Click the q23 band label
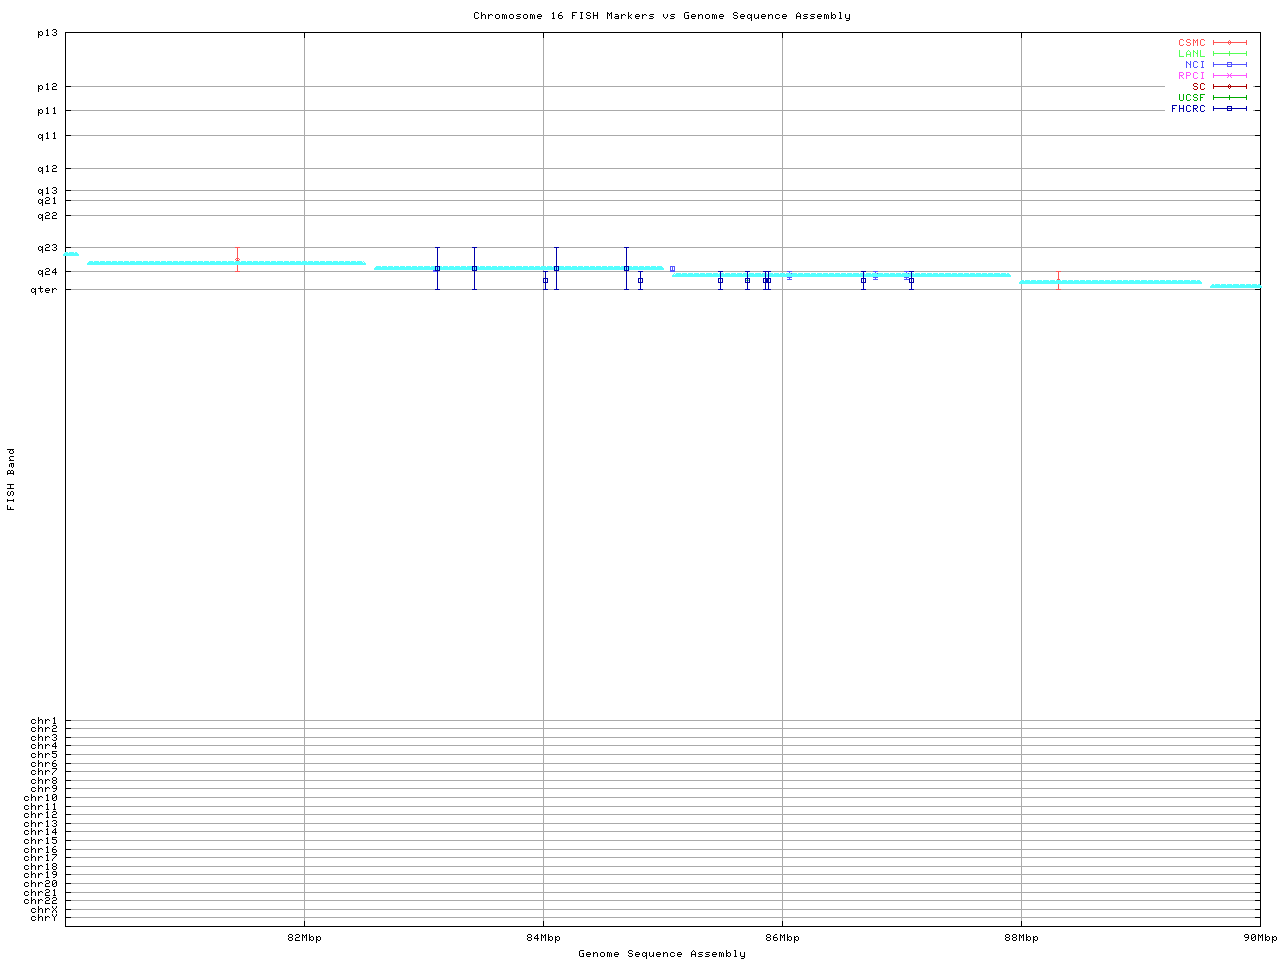Viewport: 1280px width, 960px height. [x=48, y=248]
